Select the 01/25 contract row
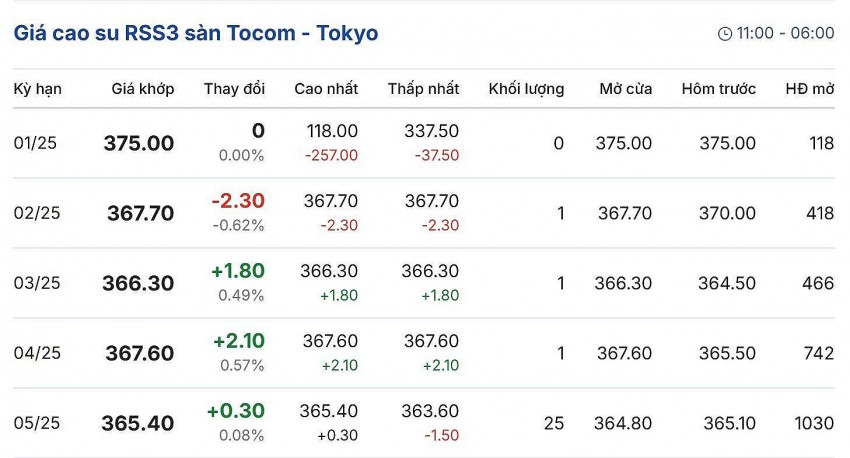 coord(36,143)
